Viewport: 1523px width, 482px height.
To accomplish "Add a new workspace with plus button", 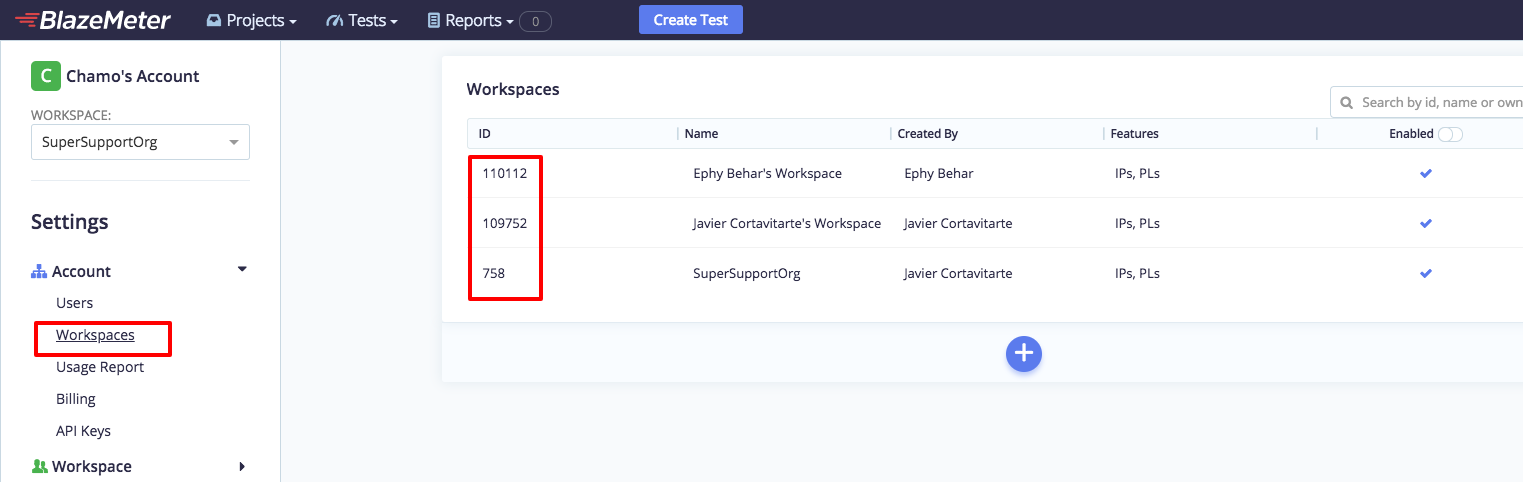I will pyautogui.click(x=1024, y=354).
